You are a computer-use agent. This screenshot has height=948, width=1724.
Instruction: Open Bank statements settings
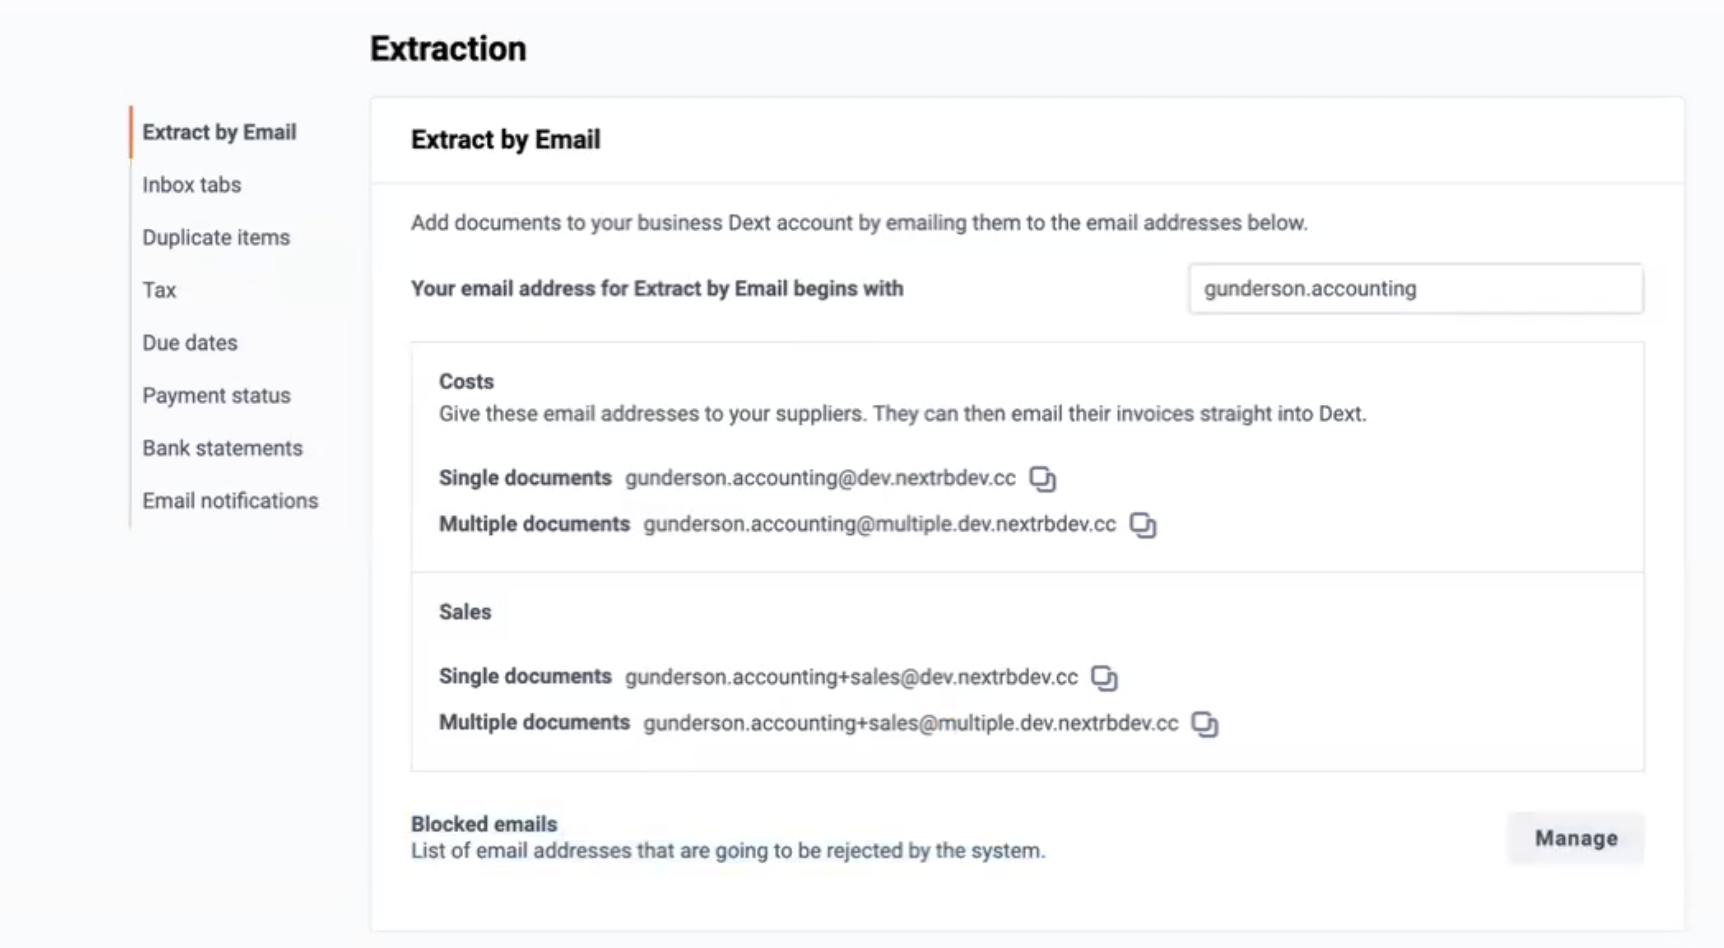tap(222, 448)
